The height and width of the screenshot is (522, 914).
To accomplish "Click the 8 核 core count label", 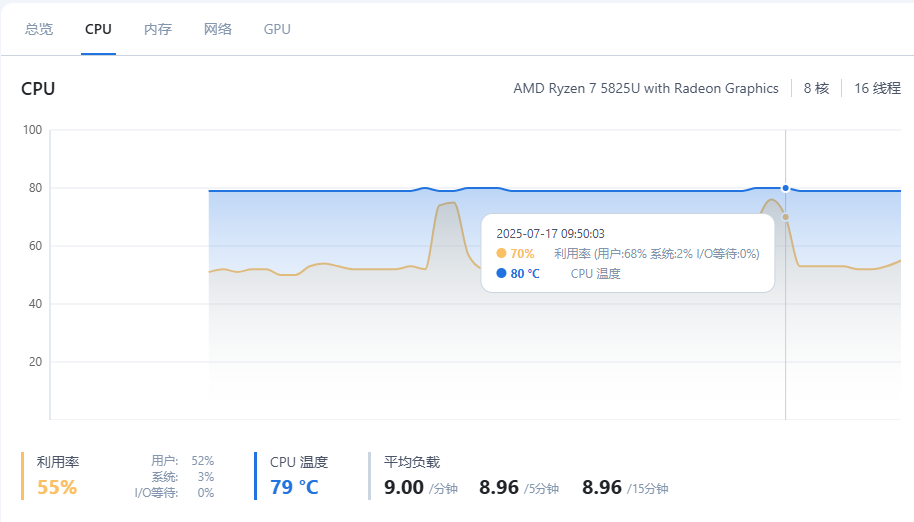I will 816,88.
